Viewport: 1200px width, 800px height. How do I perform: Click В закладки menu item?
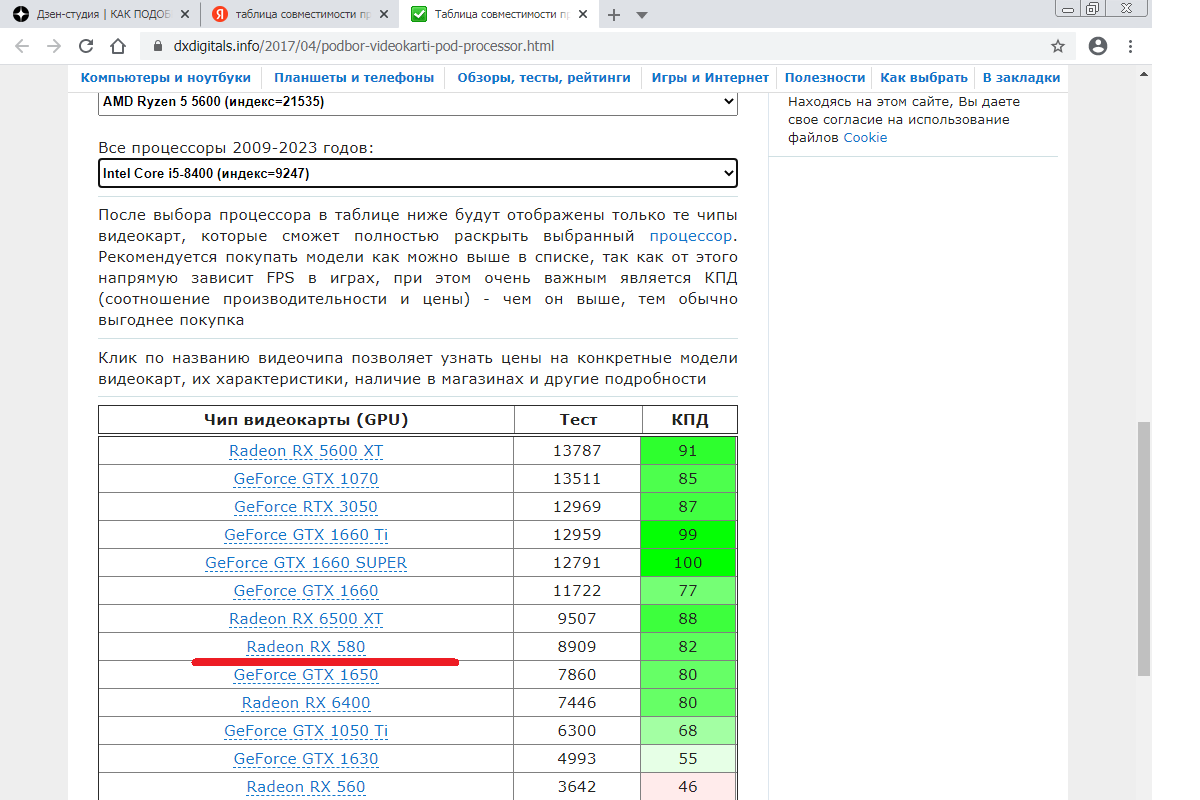pyautogui.click(x=1021, y=77)
